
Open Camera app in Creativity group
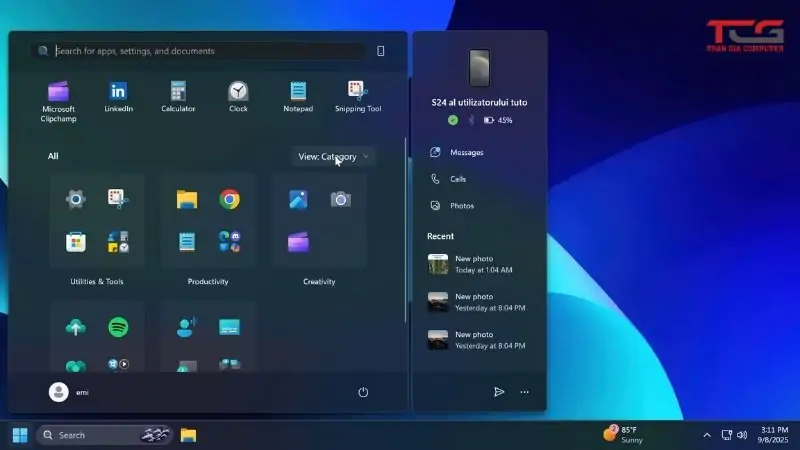pyautogui.click(x=340, y=199)
